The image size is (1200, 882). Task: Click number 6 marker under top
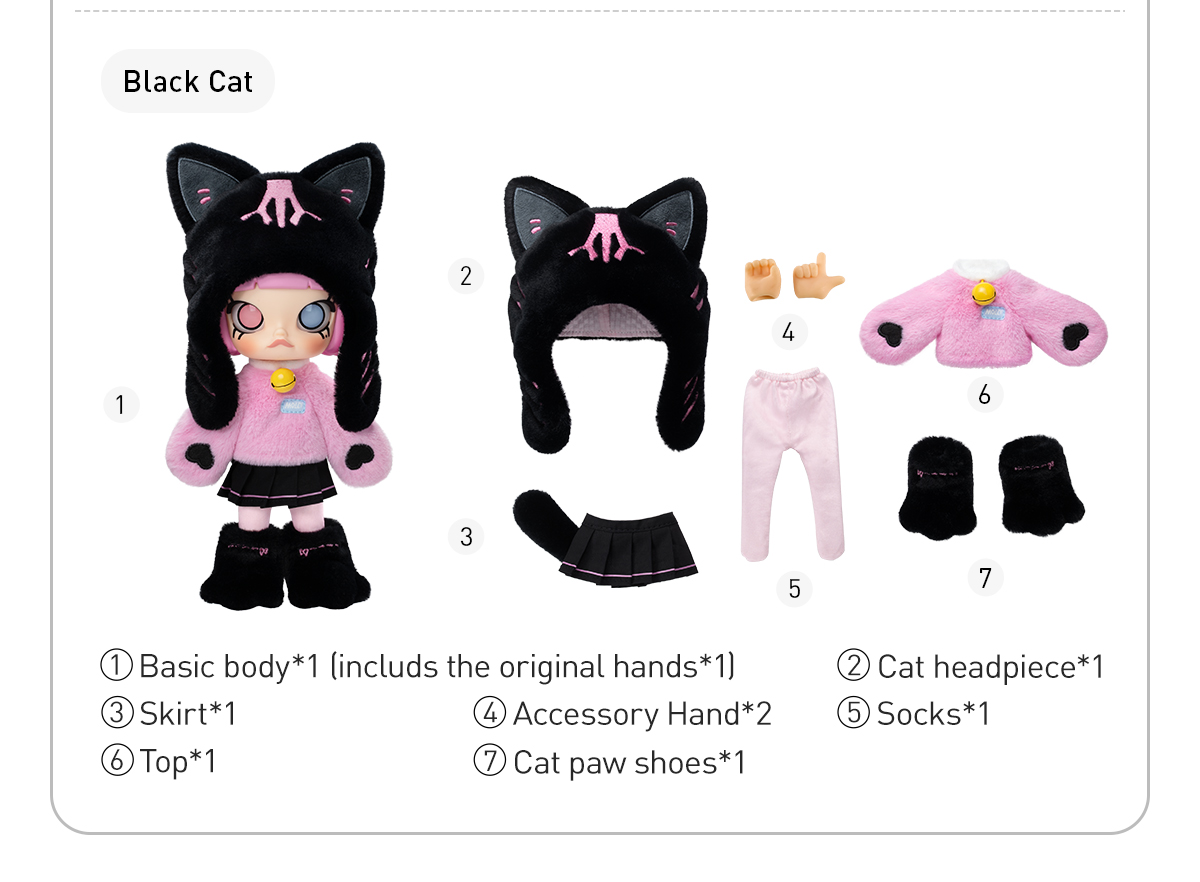984,395
